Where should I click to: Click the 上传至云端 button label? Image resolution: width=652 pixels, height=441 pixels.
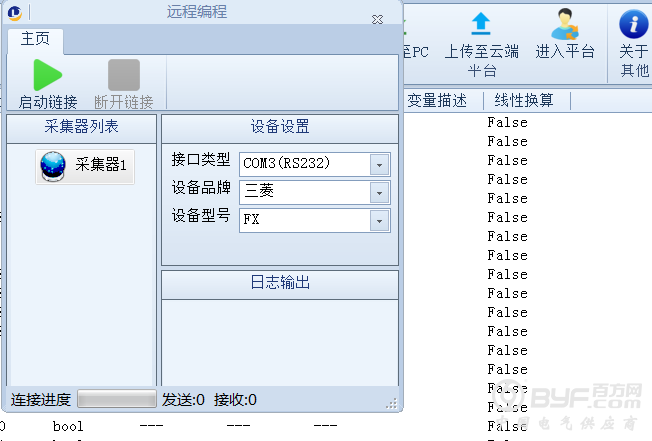pyautogui.click(x=482, y=52)
